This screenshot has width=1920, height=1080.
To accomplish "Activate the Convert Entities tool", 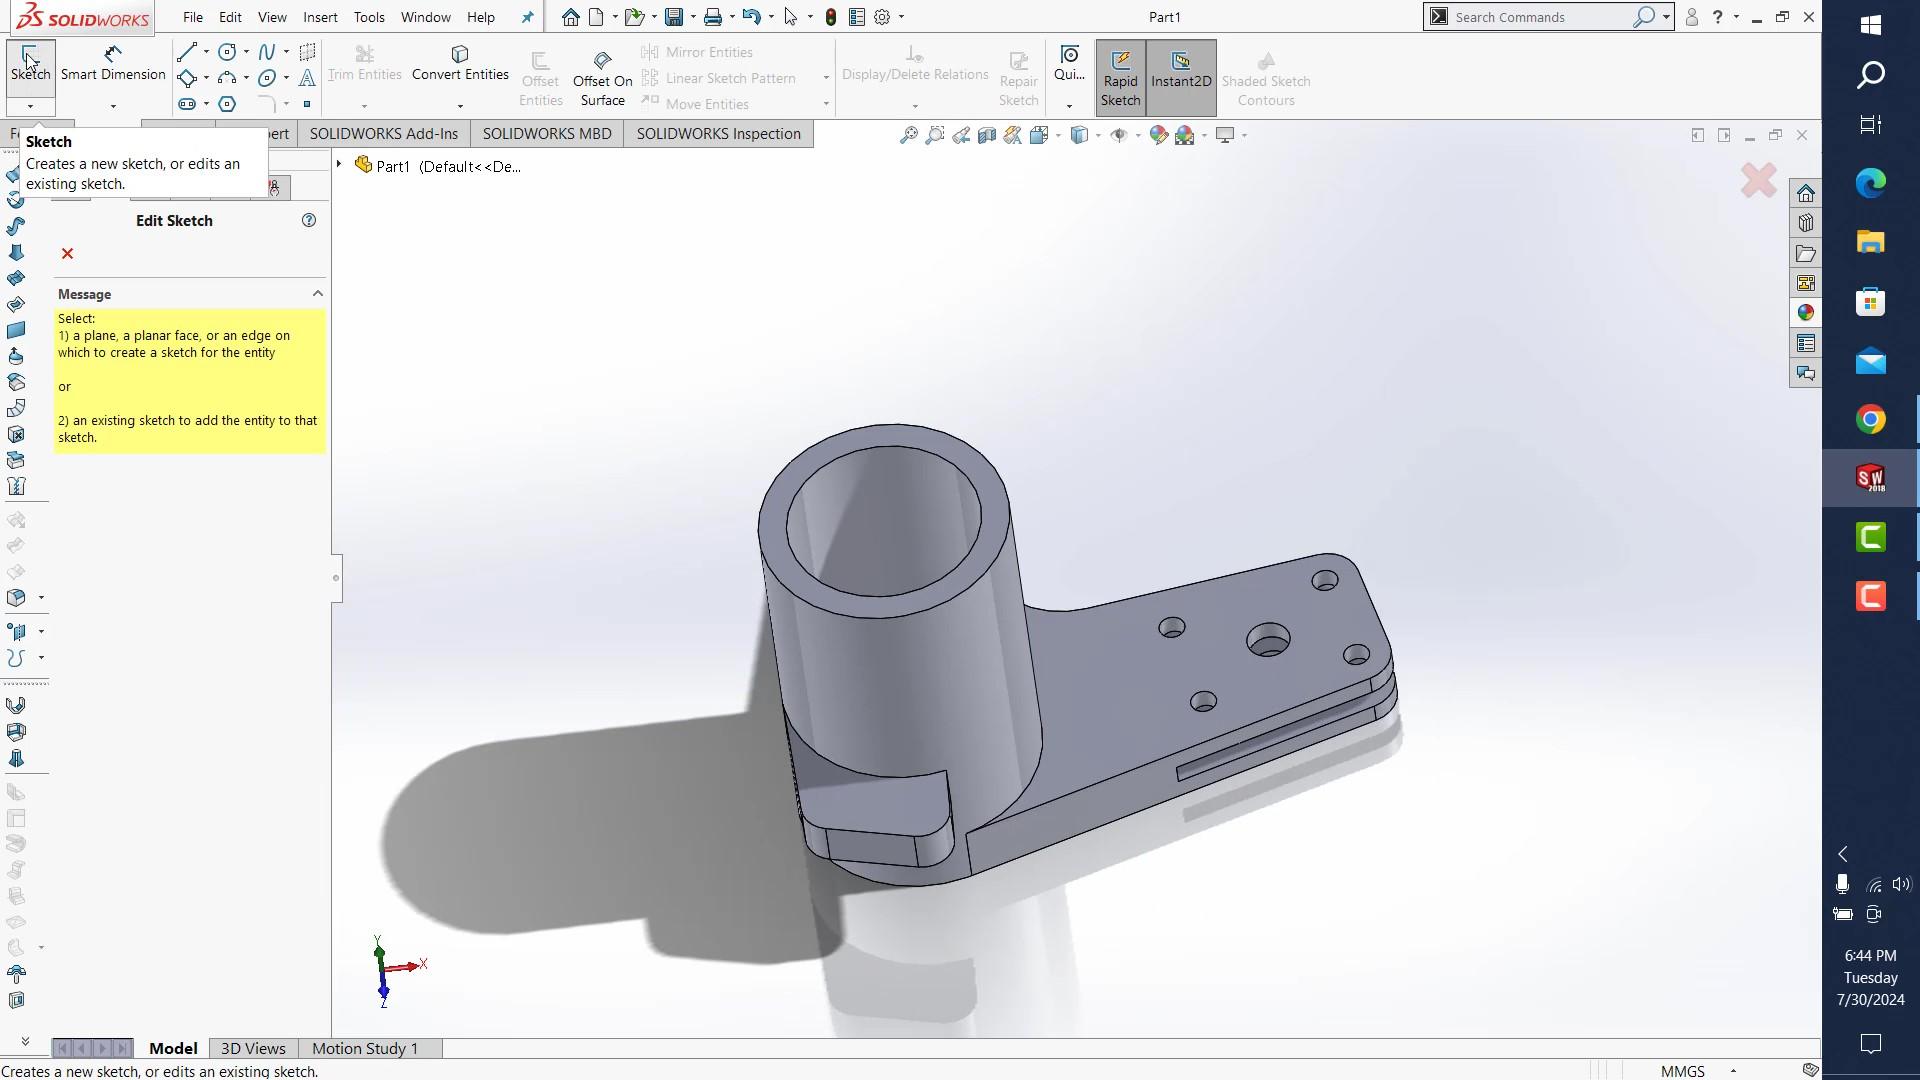I will click(x=459, y=62).
